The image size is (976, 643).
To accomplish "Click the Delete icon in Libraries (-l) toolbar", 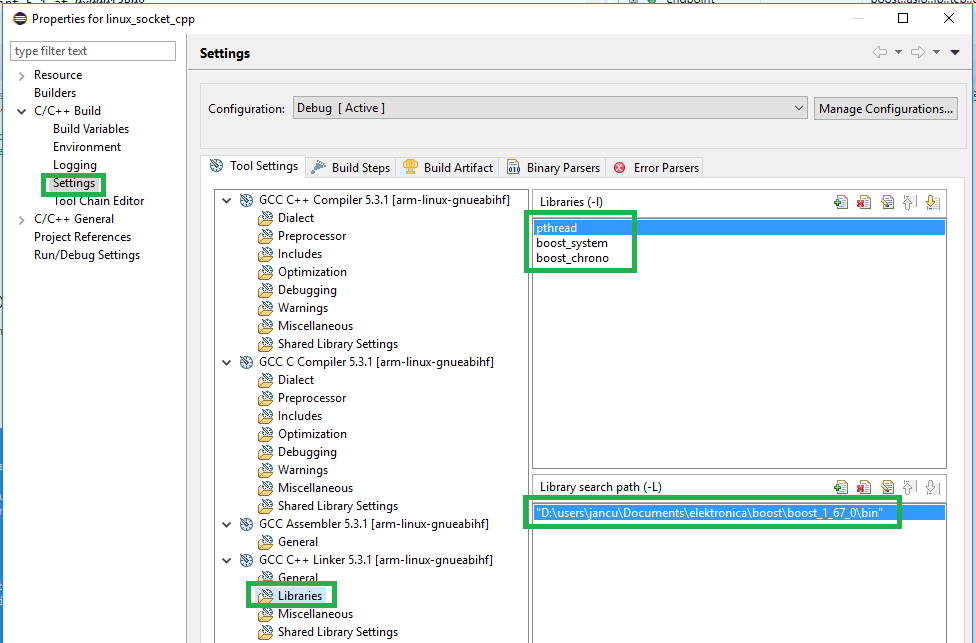I will point(864,202).
